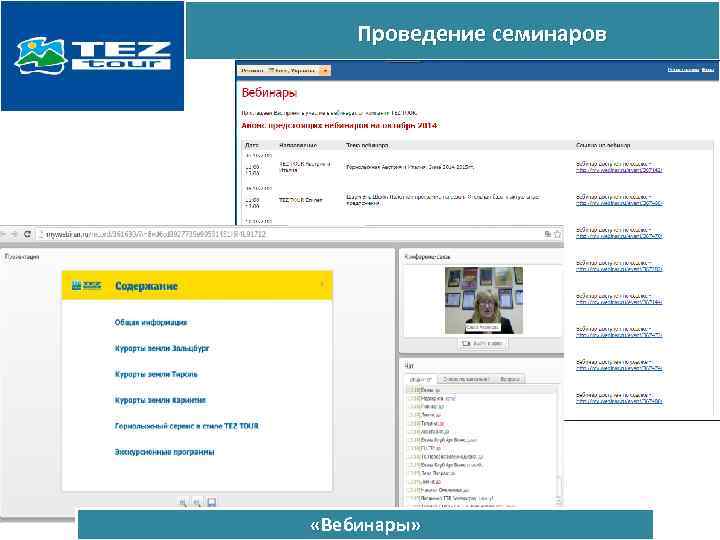The width and height of the screenshot is (720, 540).
Task: Click the fourth webinar link in the right column
Action: click(x=619, y=269)
